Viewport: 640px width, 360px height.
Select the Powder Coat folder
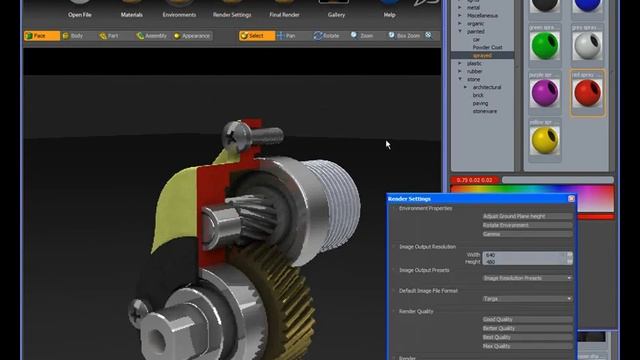[487, 47]
